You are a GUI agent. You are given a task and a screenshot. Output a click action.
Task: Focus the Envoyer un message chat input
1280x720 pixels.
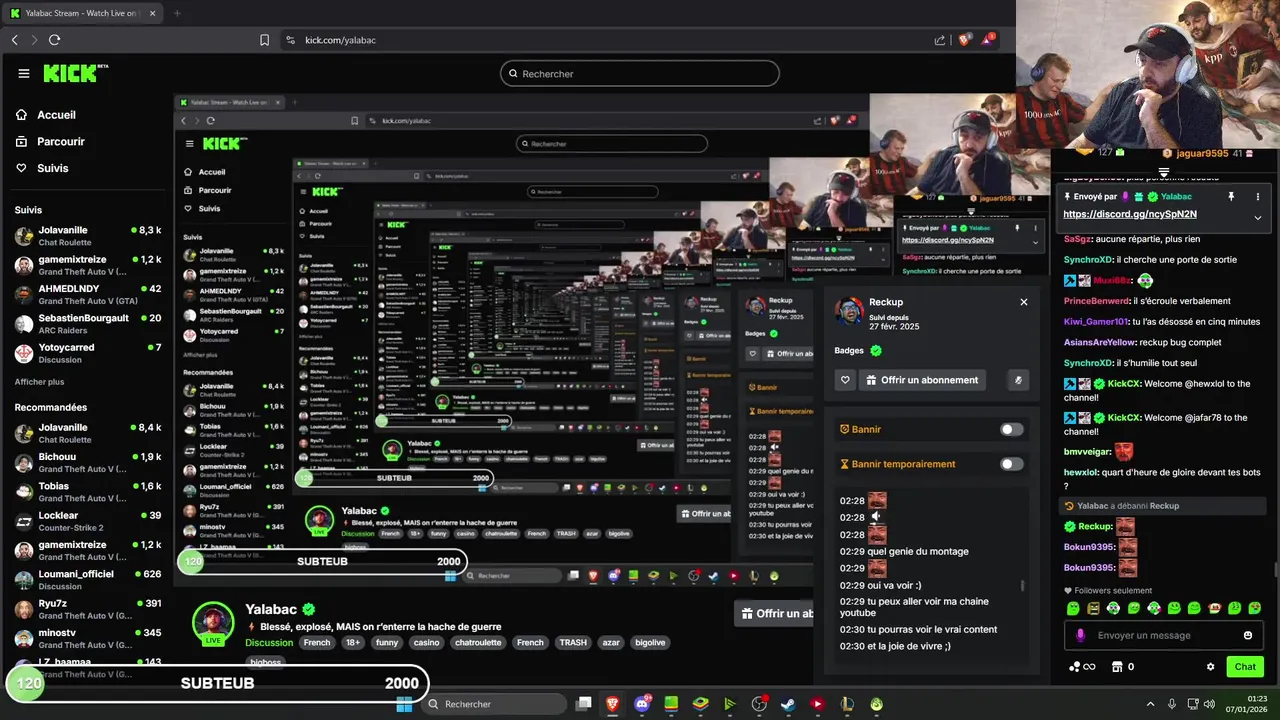1164,635
